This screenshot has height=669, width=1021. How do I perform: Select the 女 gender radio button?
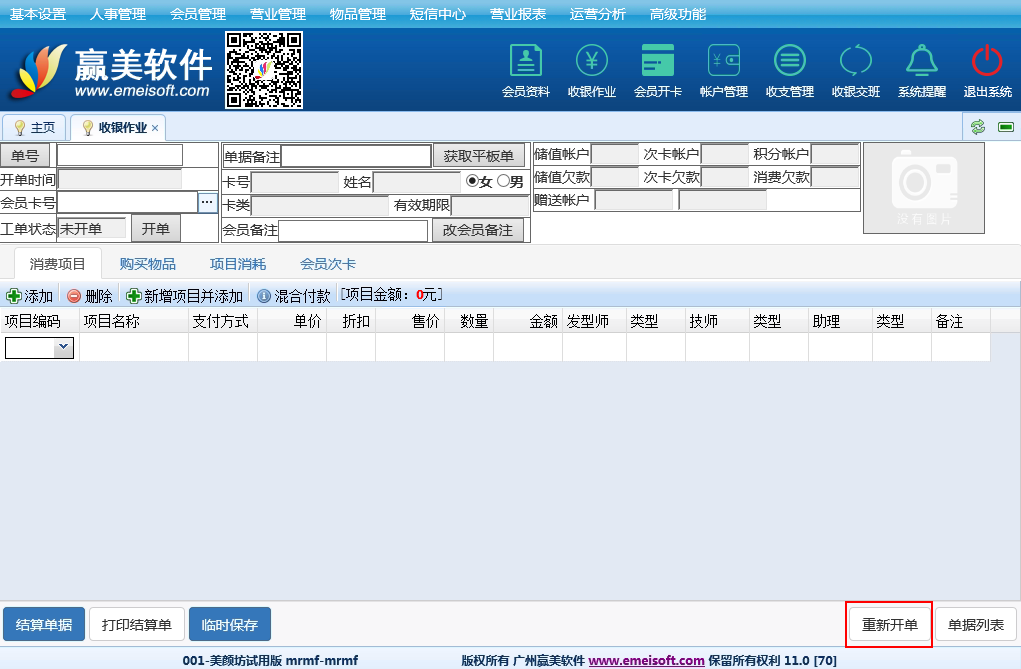(x=473, y=182)
